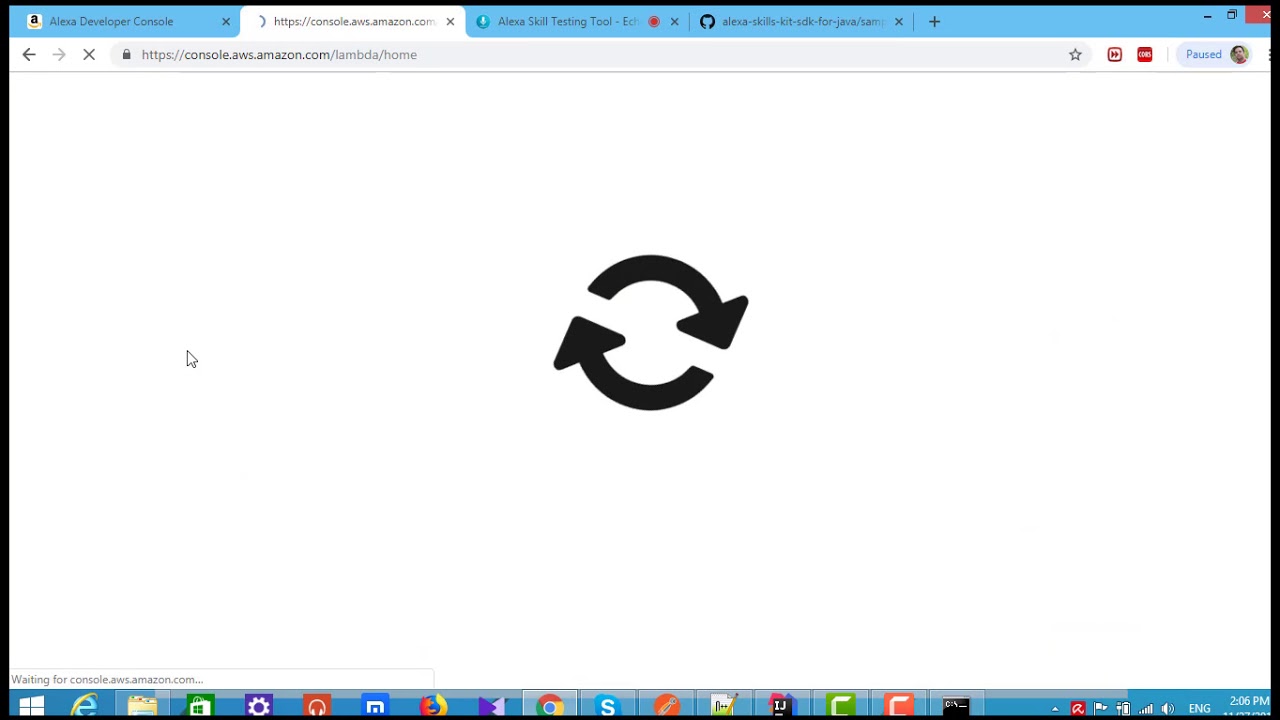Image resolution: width=1280 pixels, height=720 pixels.
Task: Close the Alexa Developer Console tab
Action: (x=226, y=21)
